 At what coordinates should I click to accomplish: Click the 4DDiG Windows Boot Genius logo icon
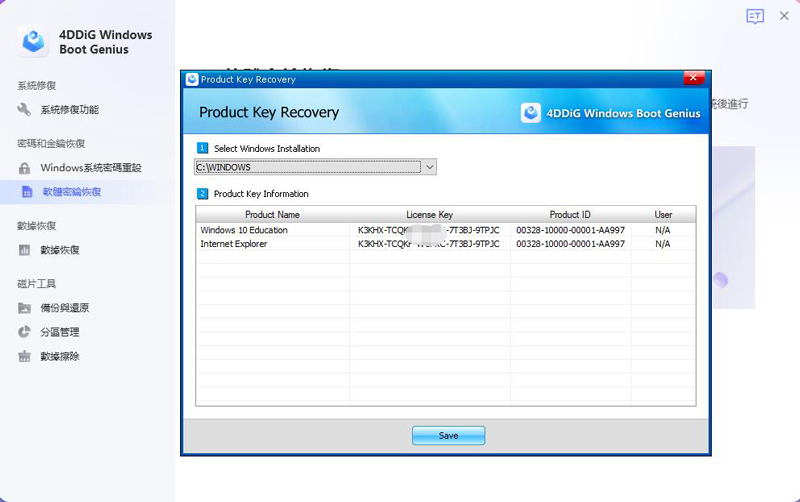coord(33,41)
